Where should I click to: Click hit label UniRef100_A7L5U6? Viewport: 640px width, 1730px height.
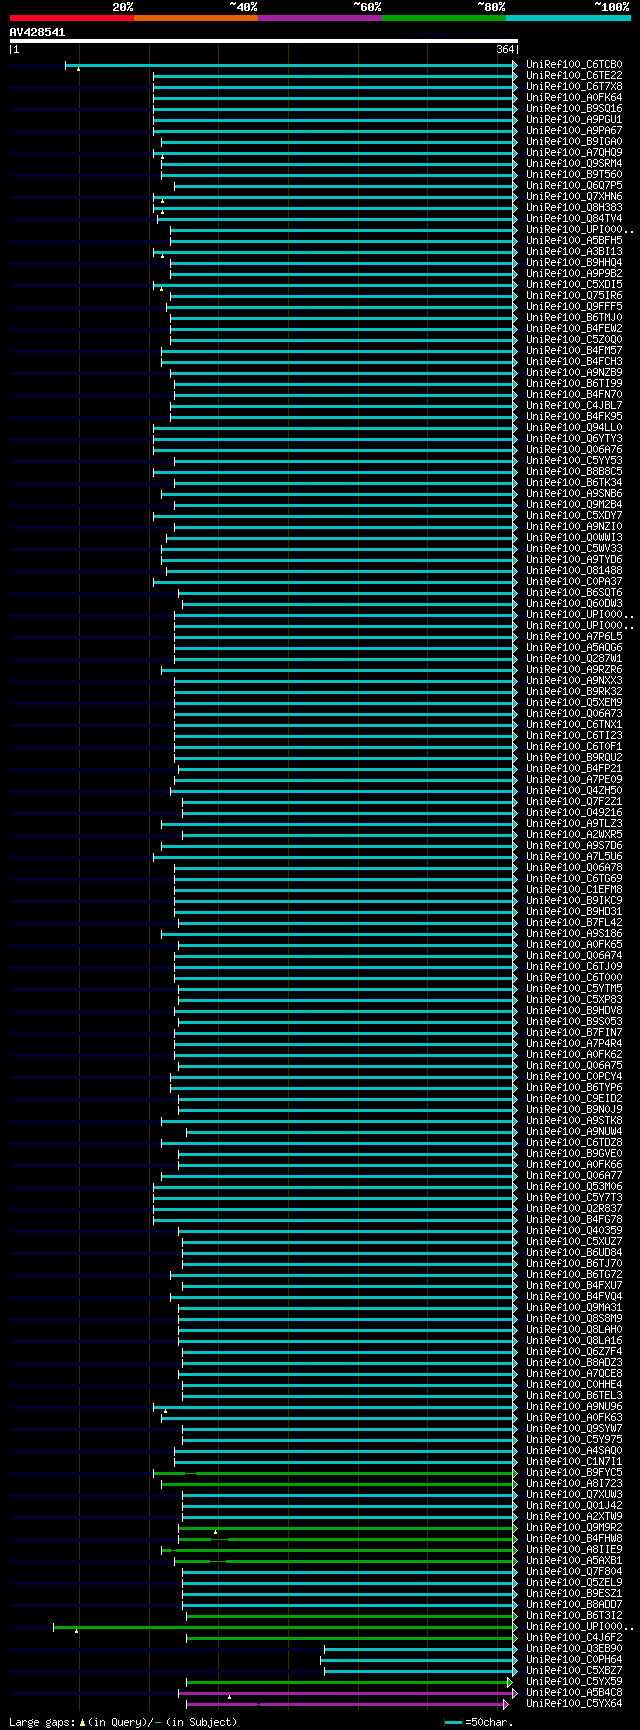click(574, 857)
